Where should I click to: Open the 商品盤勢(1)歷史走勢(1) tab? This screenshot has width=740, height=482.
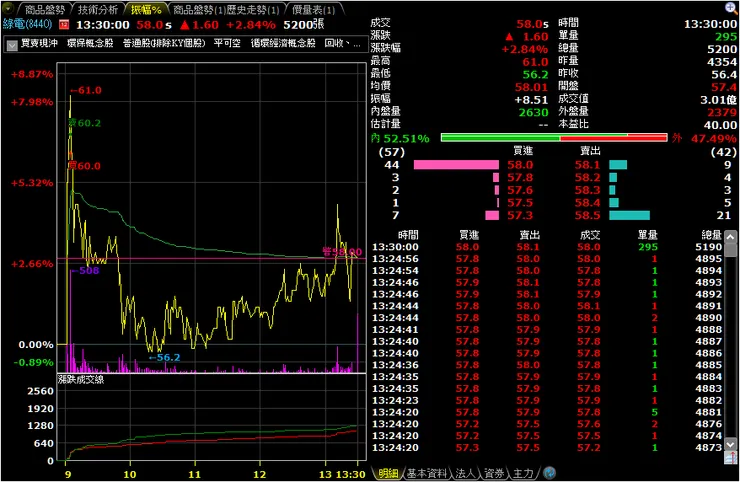tap(226, 9)
